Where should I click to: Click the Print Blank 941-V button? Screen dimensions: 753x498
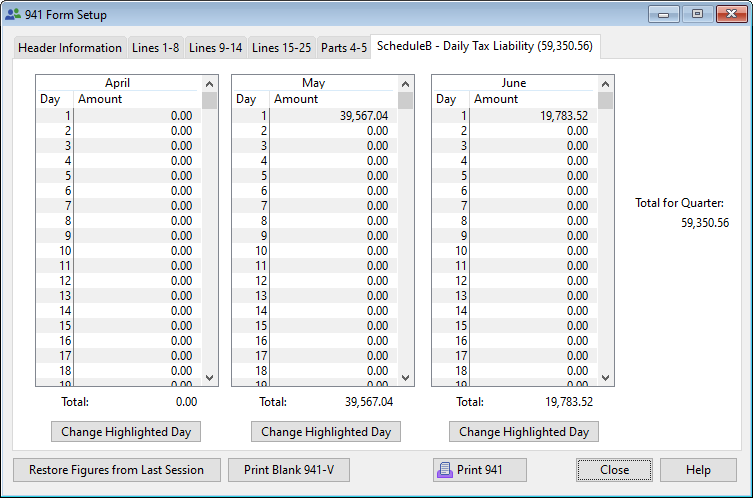pos(289,470)
